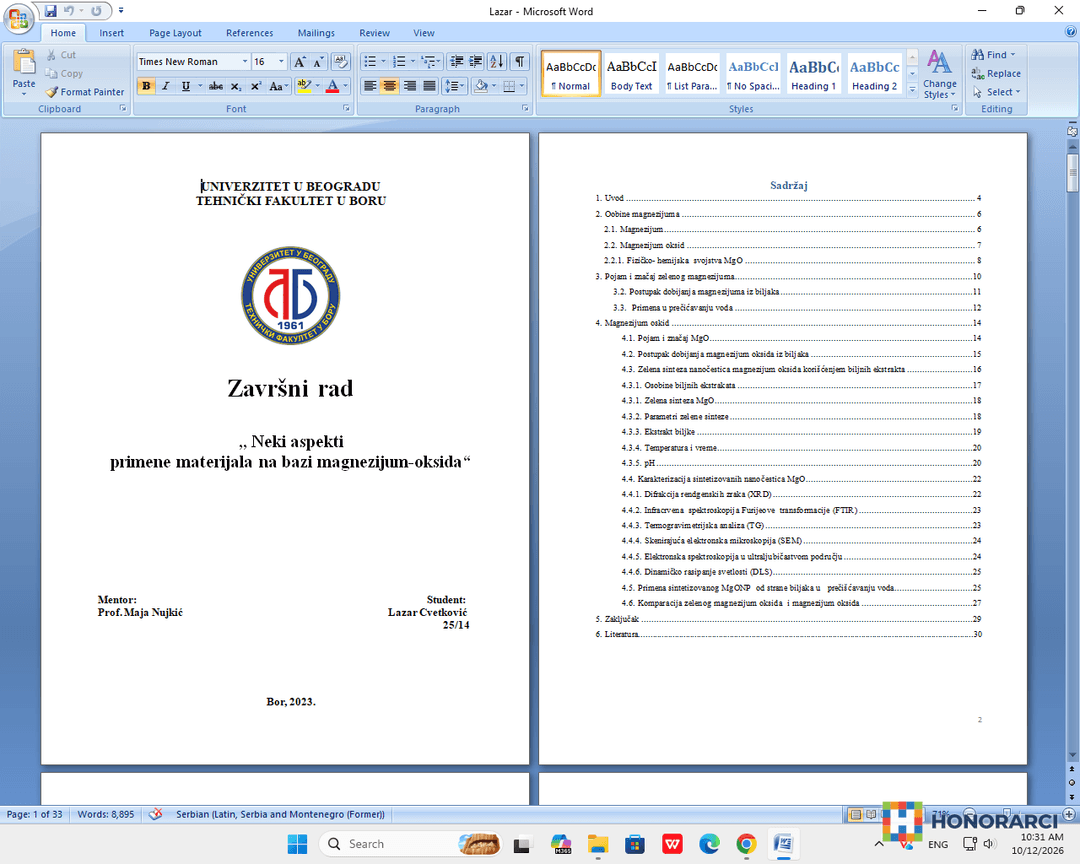Viewport: 1080px width, 864px height.
Task: Click Words: 8,895 in status bar
Action: 106,814
